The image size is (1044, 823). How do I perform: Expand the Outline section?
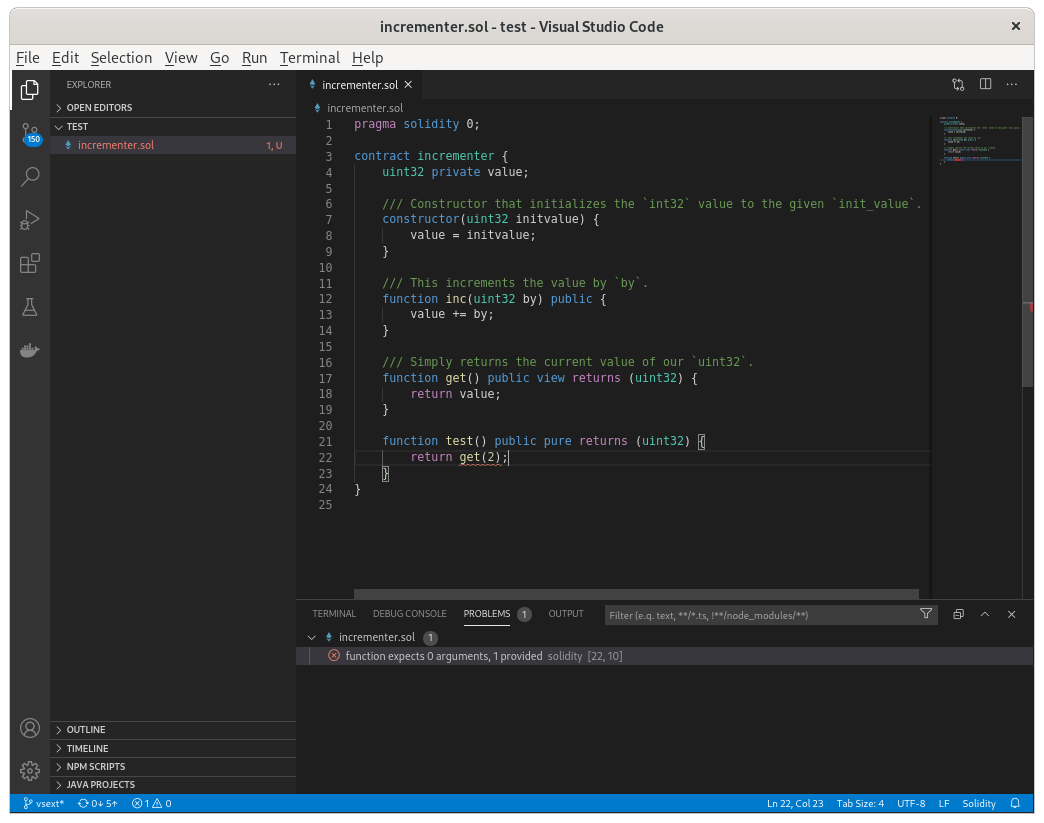tap(173, 730)
